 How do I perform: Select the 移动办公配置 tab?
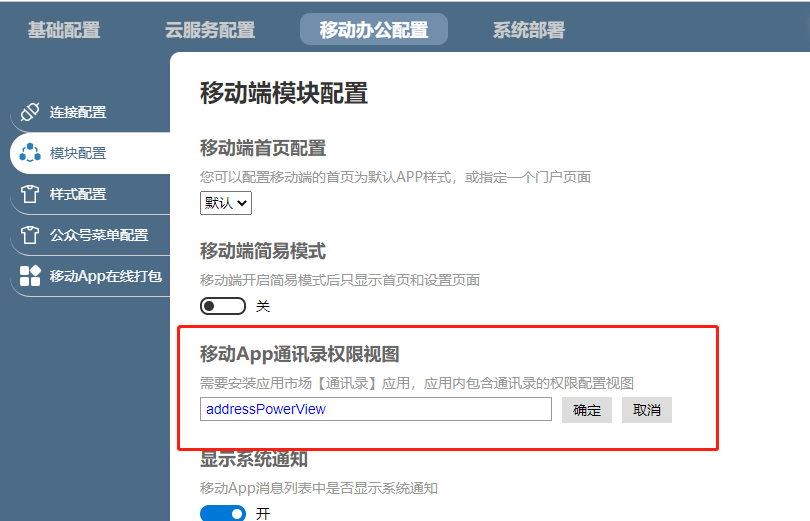coord(373,29)
